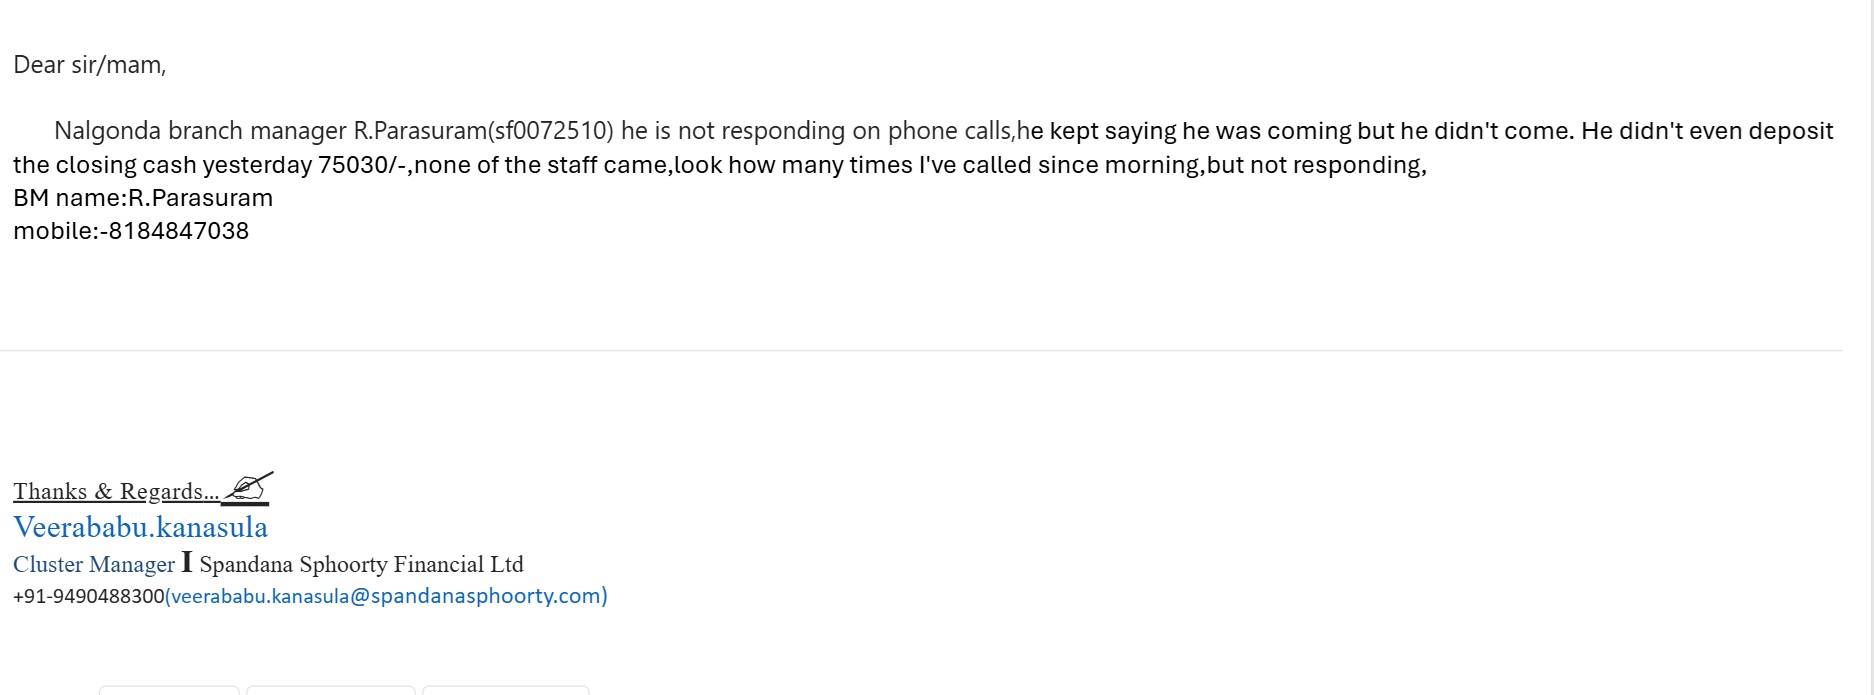Viewport: 1874px width, 695px height.
Task: Click the bold I separator in signature
Action: [x=187, y=562]
